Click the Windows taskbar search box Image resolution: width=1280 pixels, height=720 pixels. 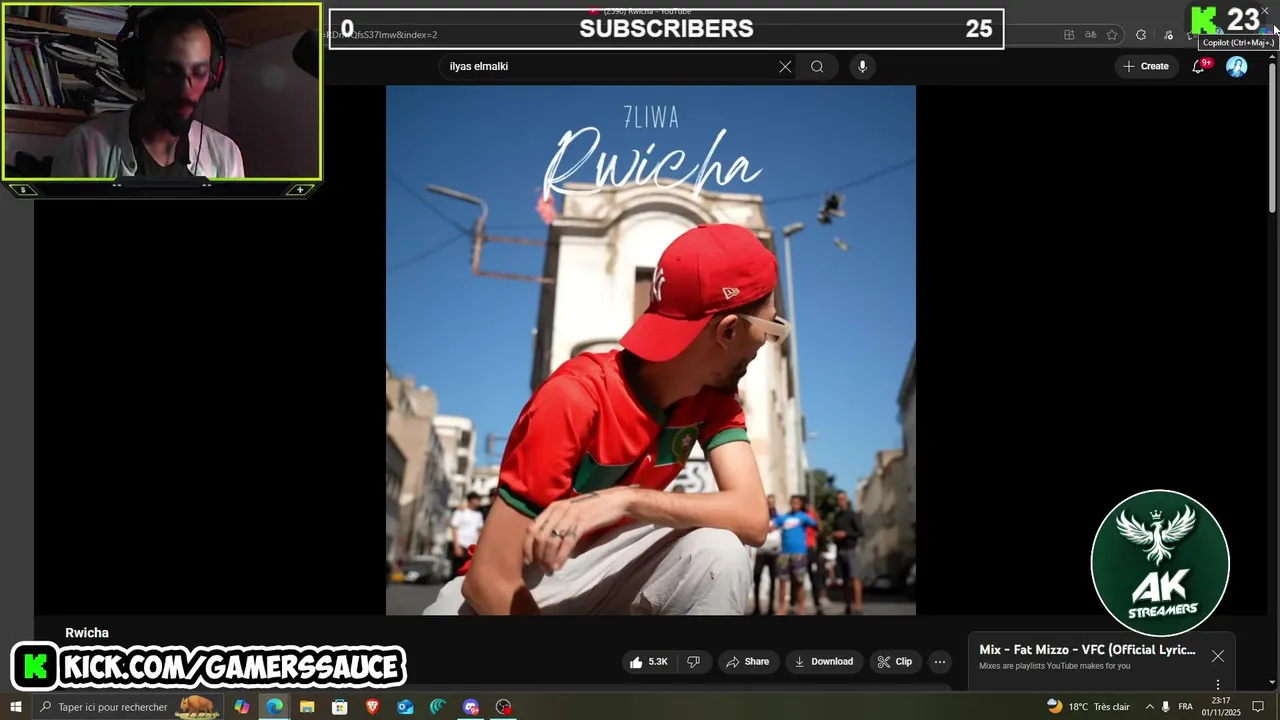pyautogui.click(x=128, y=707)
